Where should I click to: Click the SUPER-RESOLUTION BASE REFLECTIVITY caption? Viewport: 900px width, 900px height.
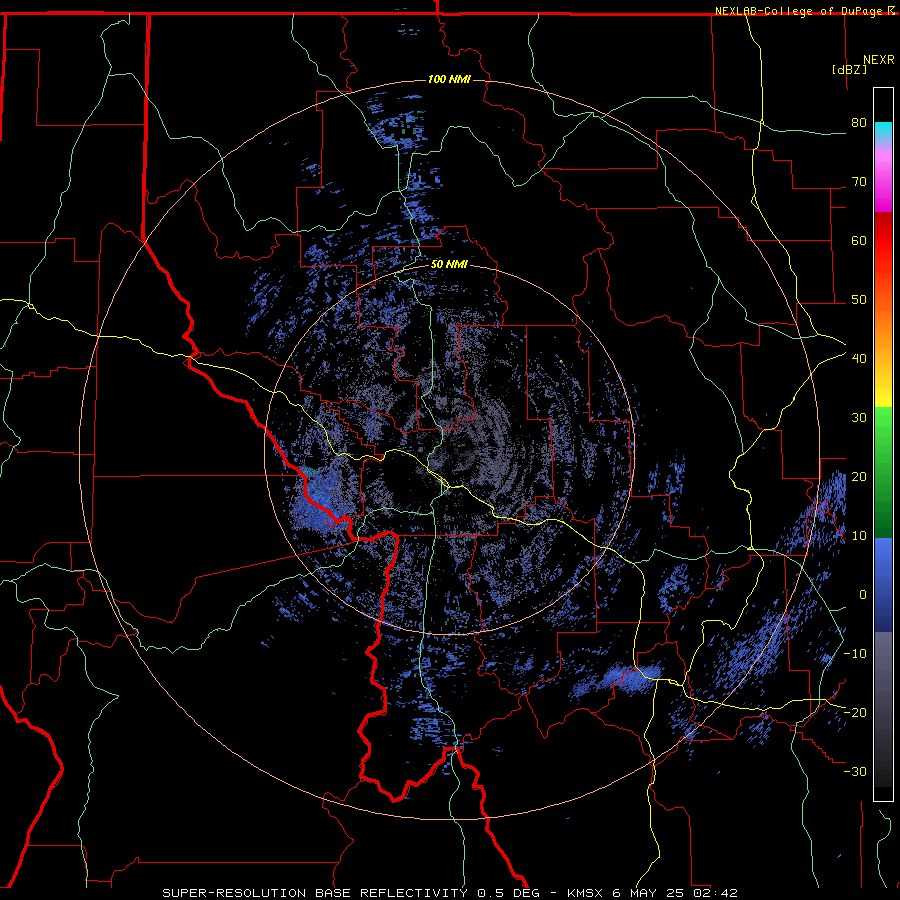tap(313, 893)
